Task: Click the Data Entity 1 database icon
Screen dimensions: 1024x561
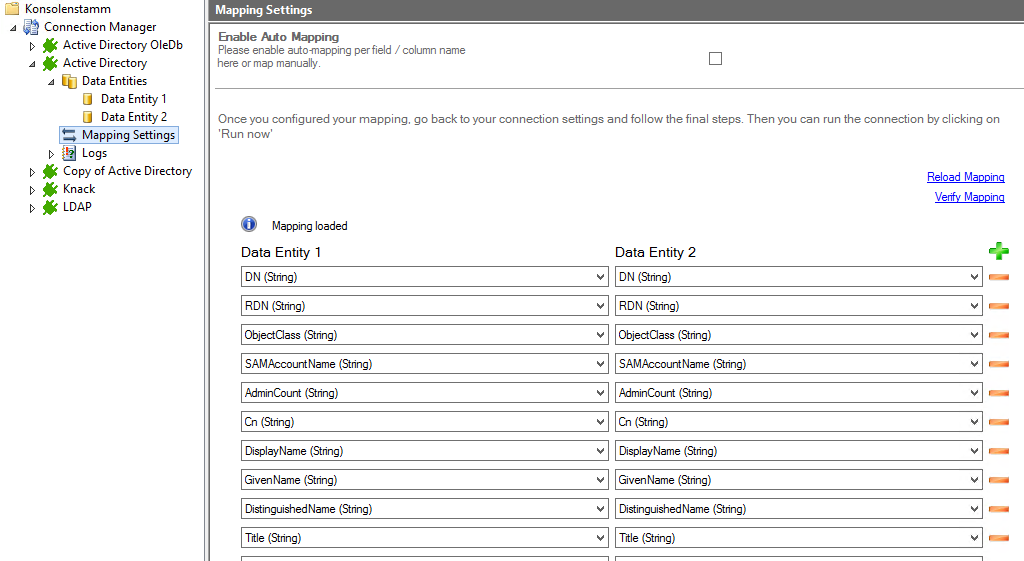Action: 88,99
